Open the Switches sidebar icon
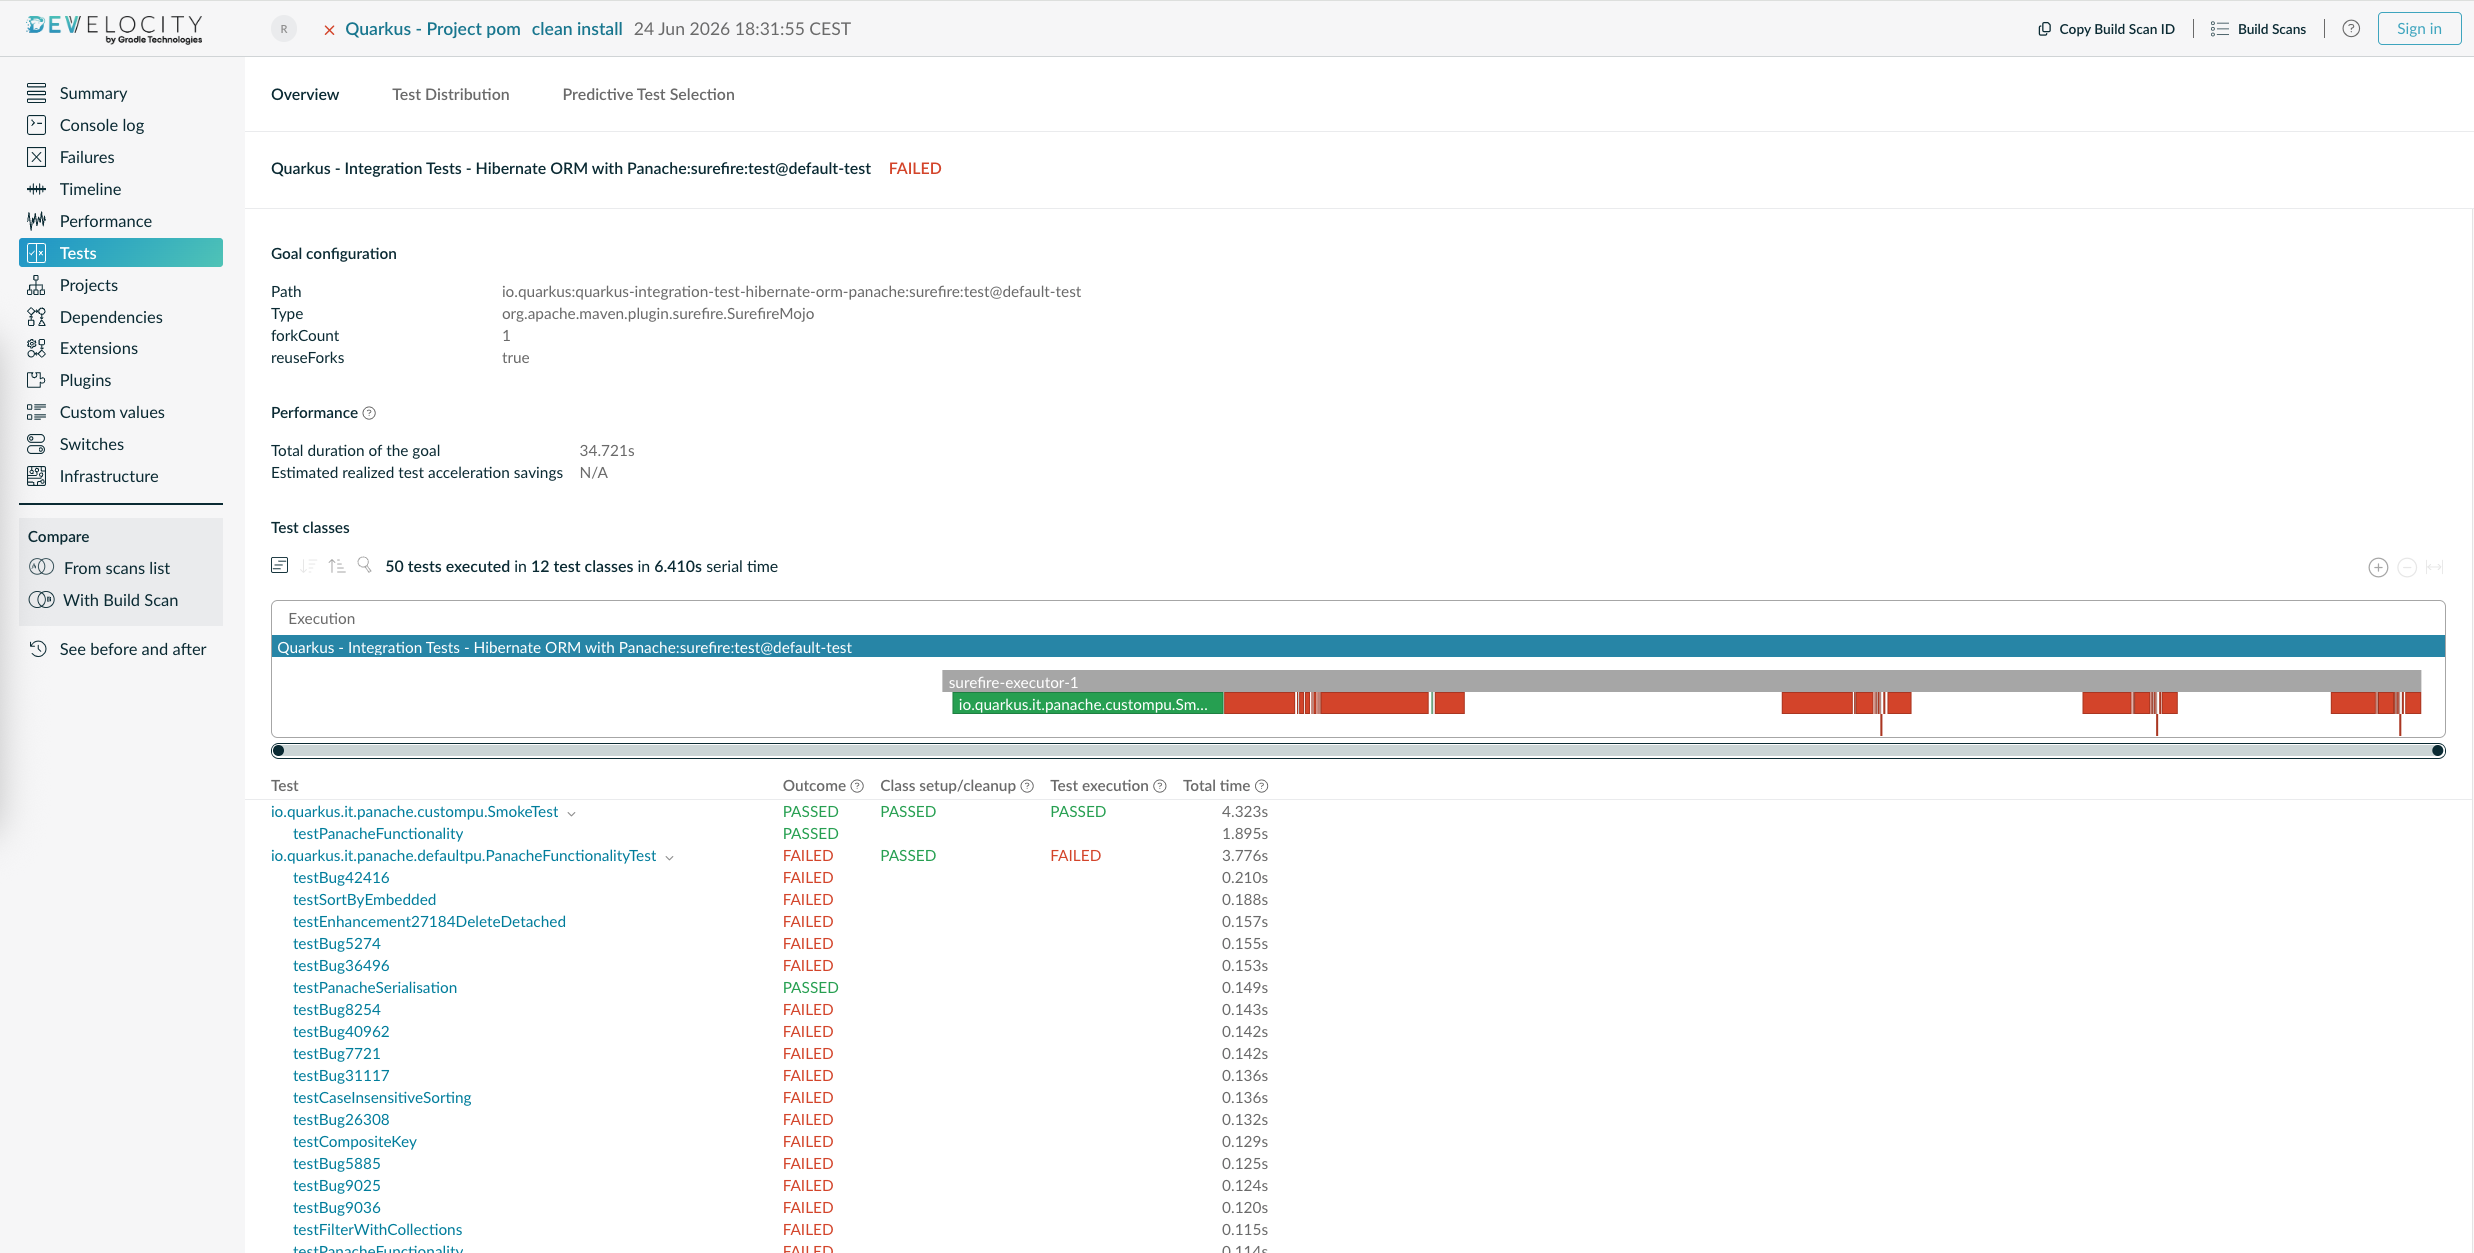 [37, 444]
